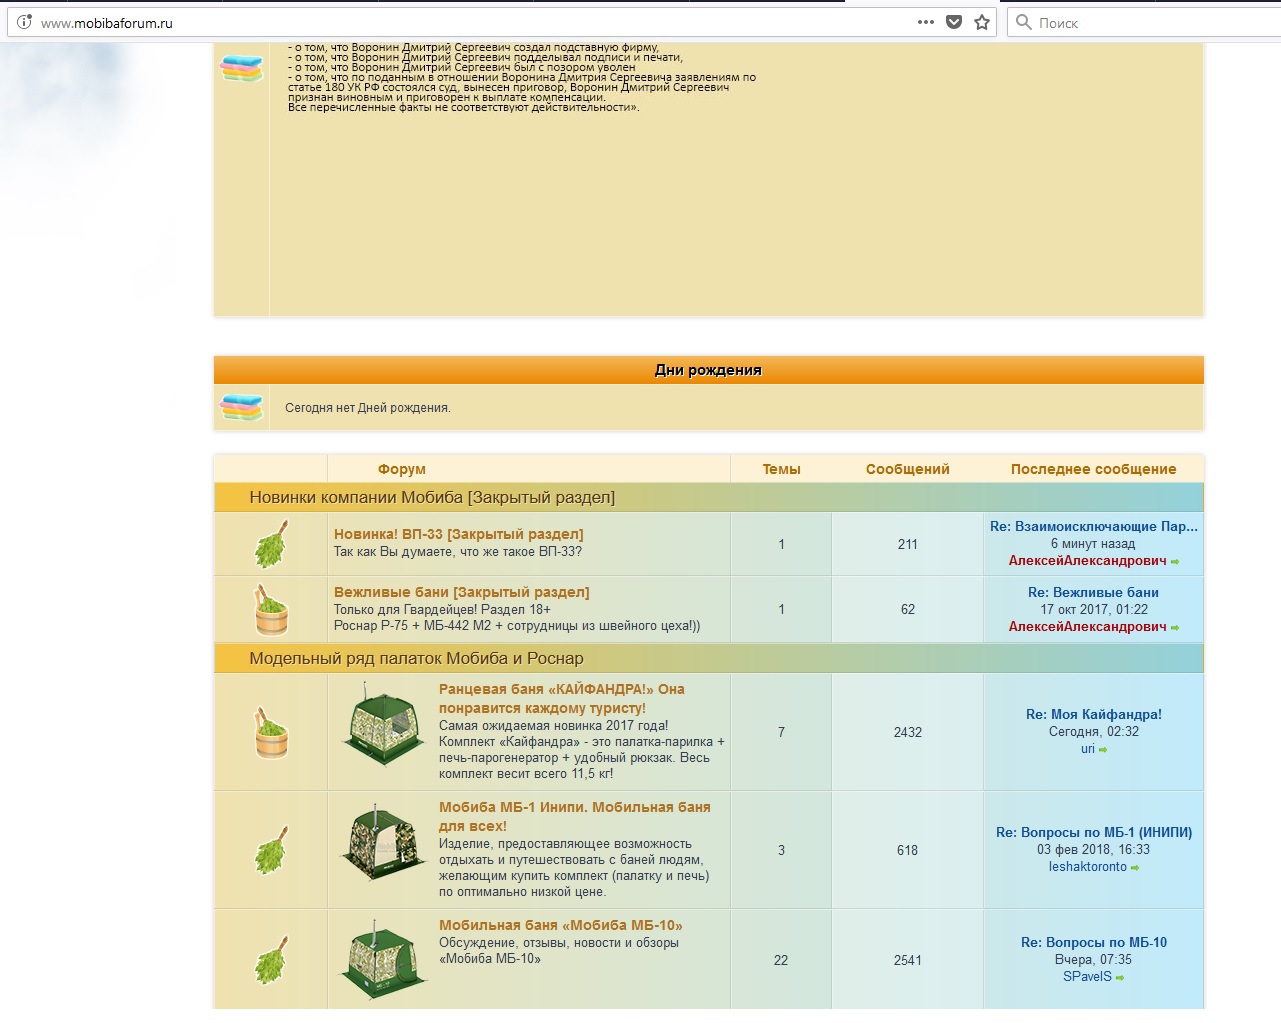Open last post Re: Моя Кайфандра!
1281x1023 pixels.
point(1093,714)
